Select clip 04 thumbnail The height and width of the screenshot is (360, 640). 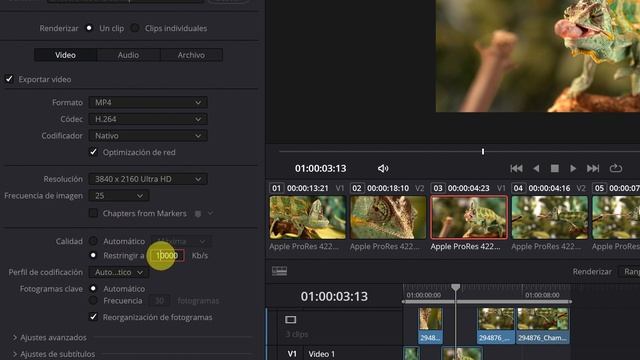550,217
